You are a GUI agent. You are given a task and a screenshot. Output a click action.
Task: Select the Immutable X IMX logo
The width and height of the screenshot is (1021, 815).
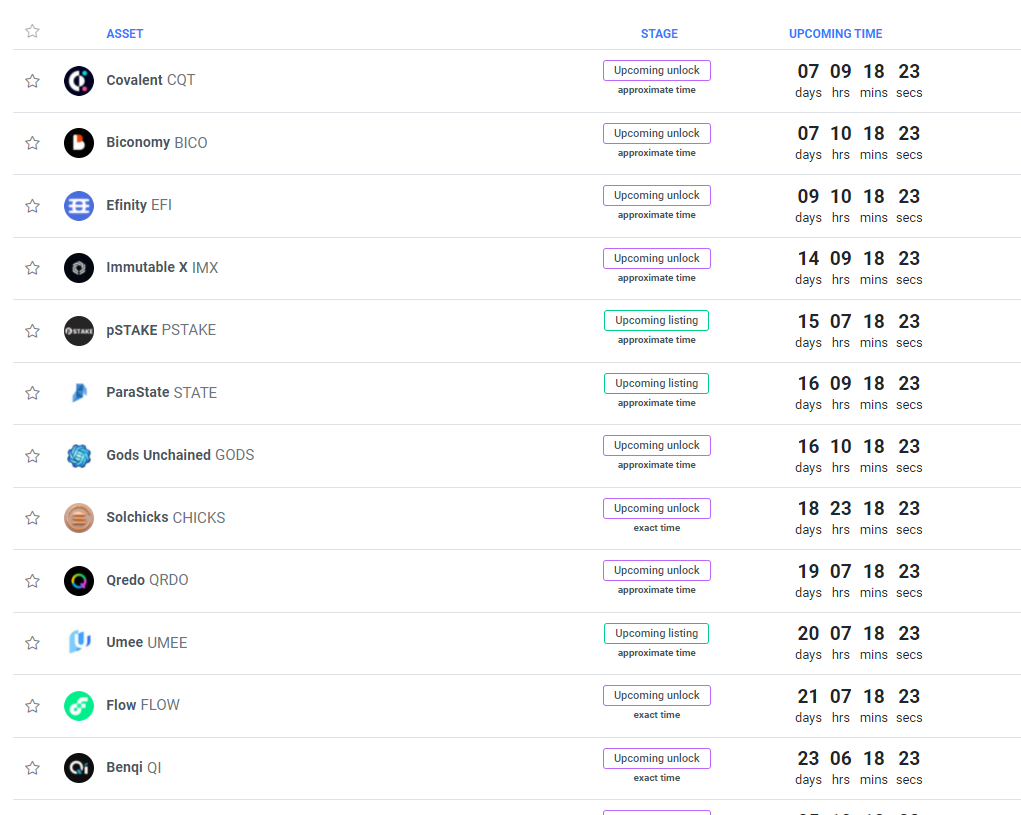coord(79,268)
